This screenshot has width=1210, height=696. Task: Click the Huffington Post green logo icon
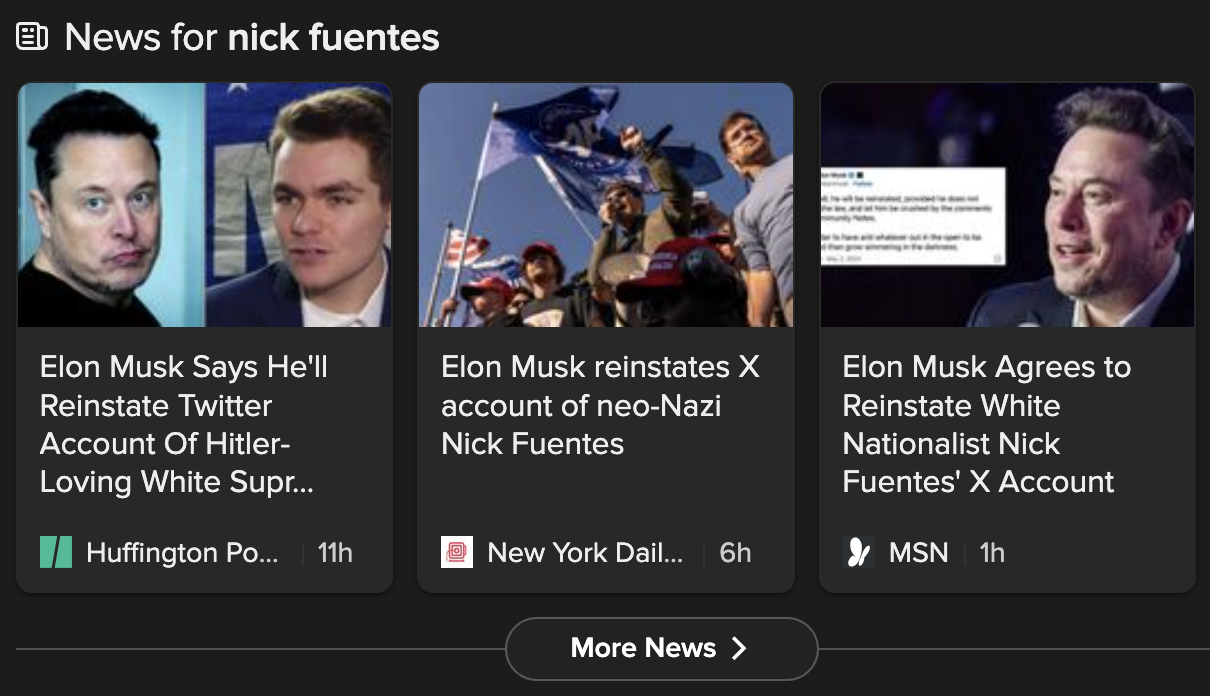tap(56, 552)
